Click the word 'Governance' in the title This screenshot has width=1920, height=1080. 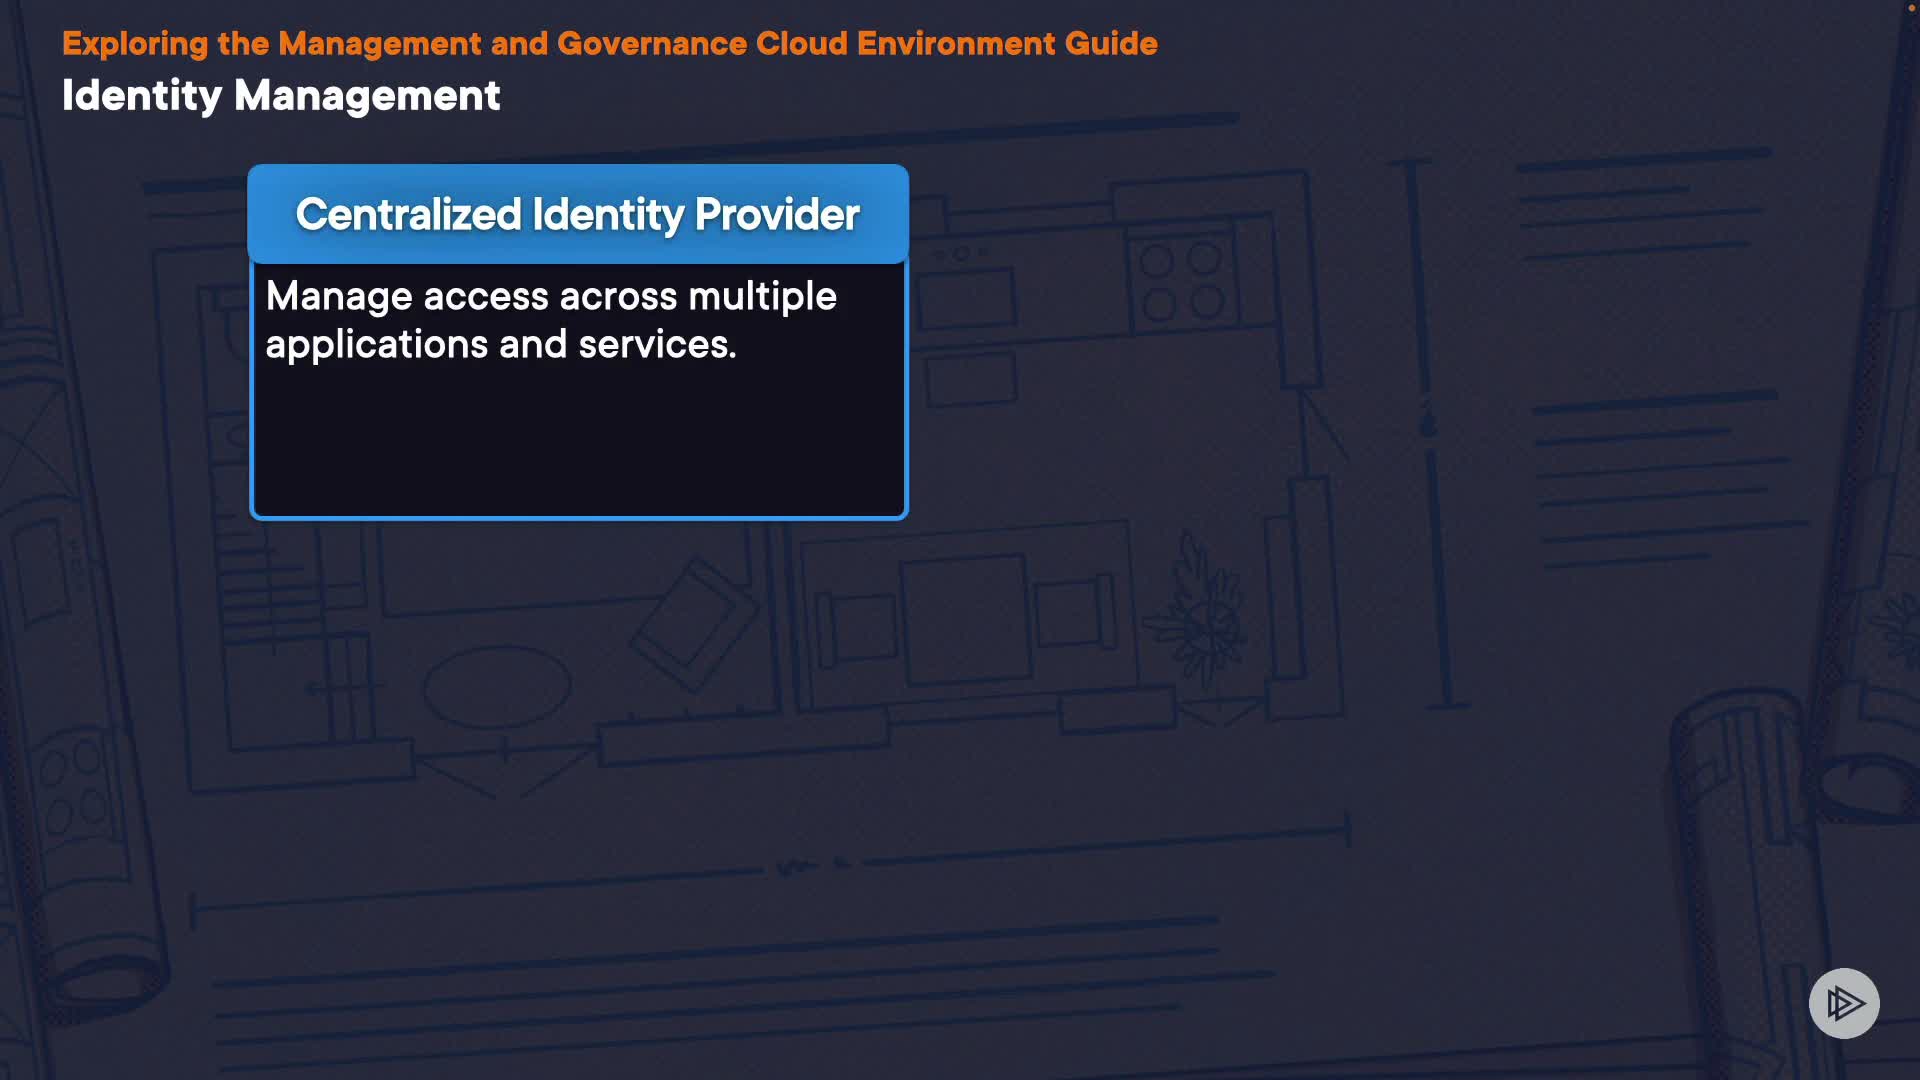point(651,44)
